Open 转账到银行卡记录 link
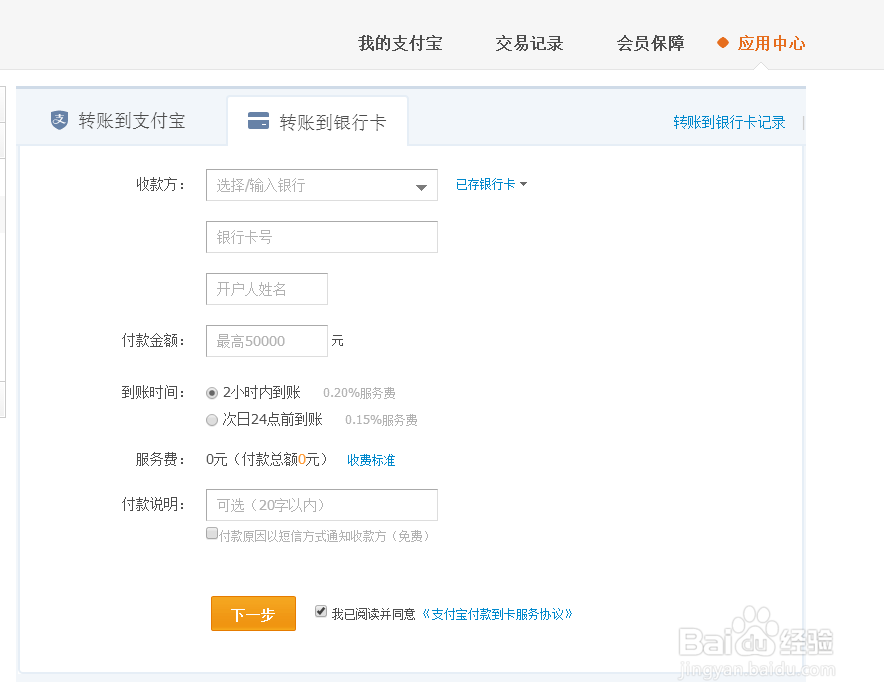This screenshot has height=700, width=884. 729,122
